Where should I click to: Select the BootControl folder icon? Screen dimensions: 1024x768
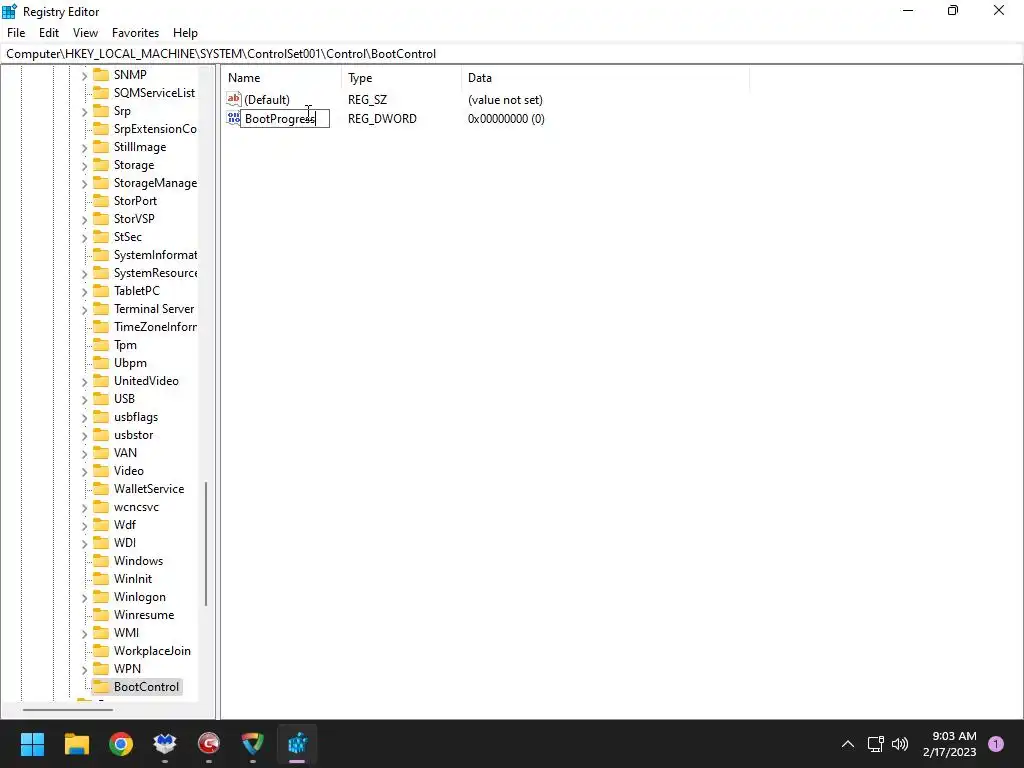pos(101,686)
